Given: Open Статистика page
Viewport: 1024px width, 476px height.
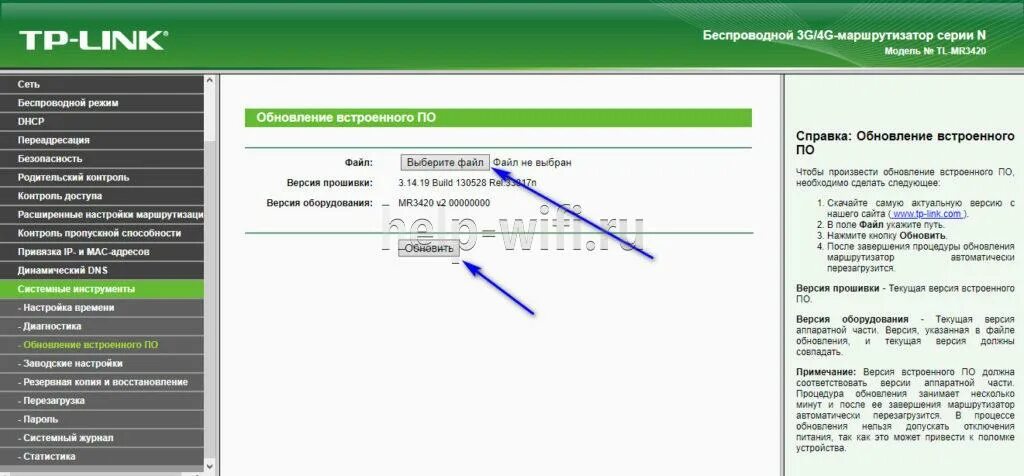Looking at the screenshot, I should pyautogui.click(x=102, y=456).
